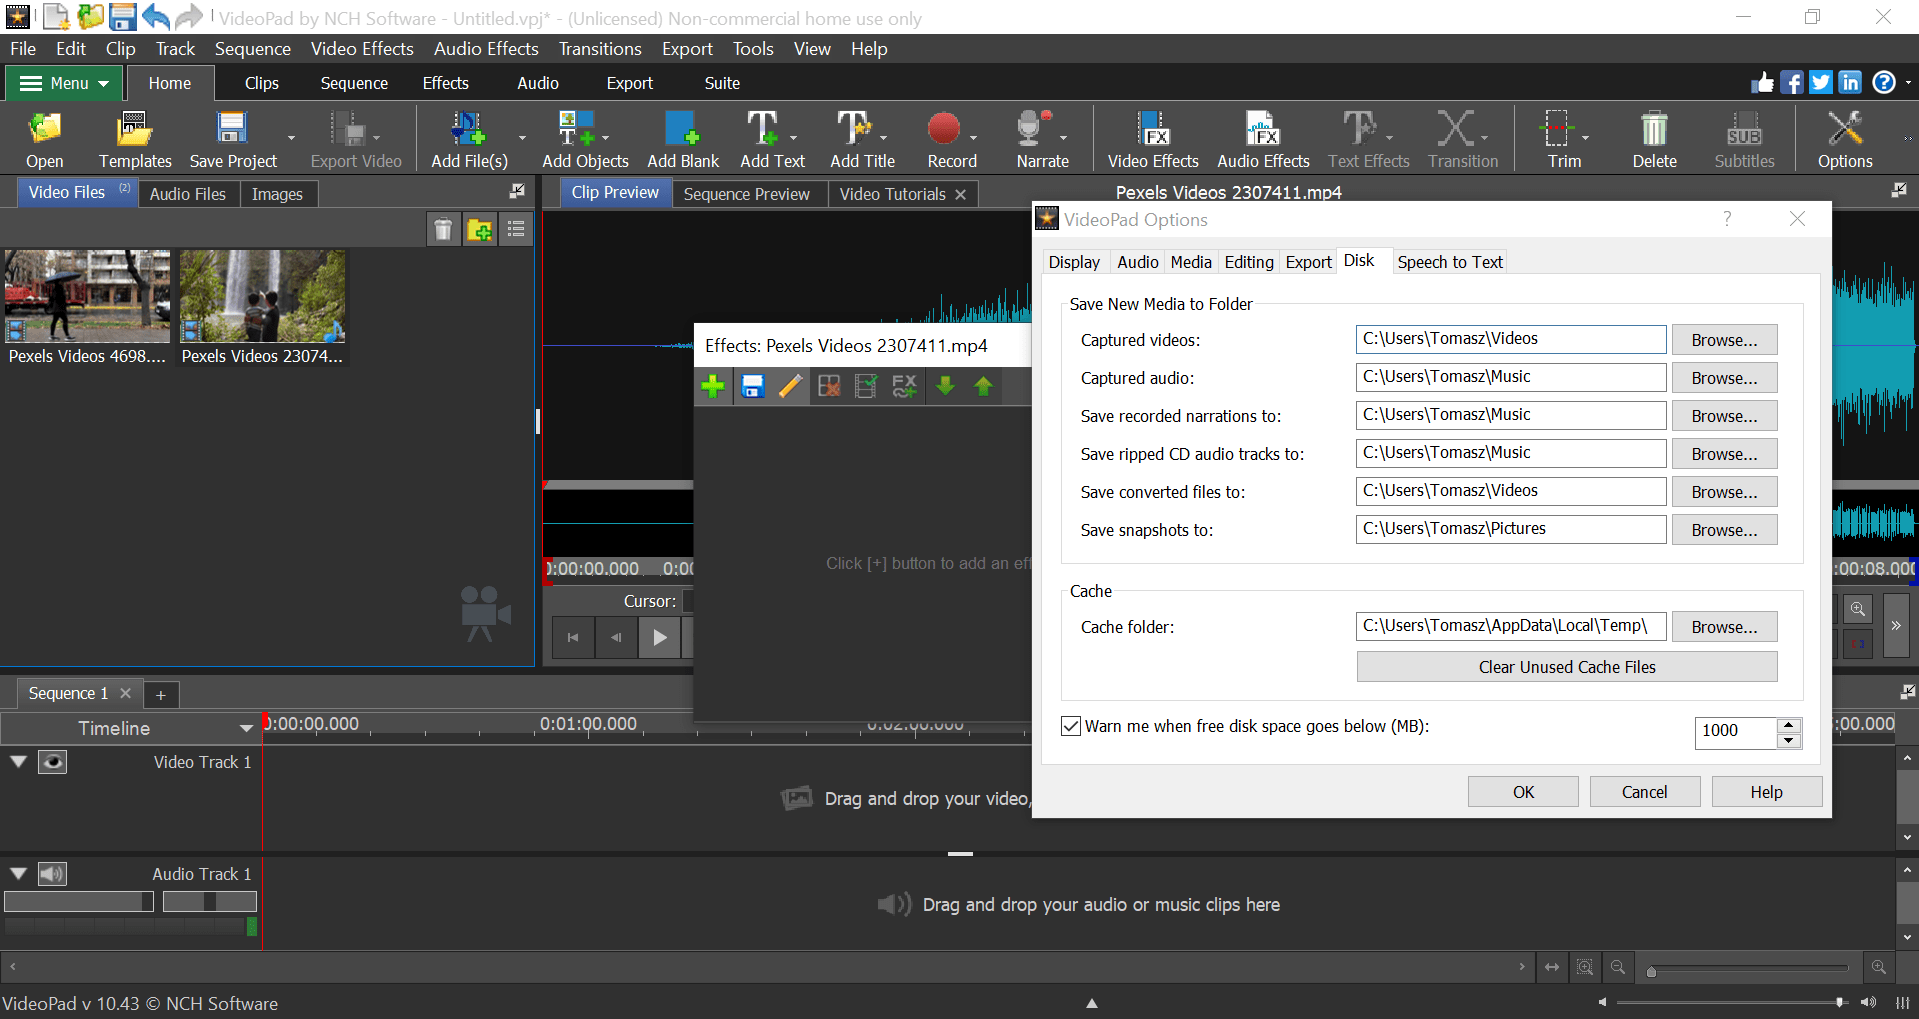Open the Add Text dropdown arrow
Screen dimensions: 1919x1019
point(794,138)
